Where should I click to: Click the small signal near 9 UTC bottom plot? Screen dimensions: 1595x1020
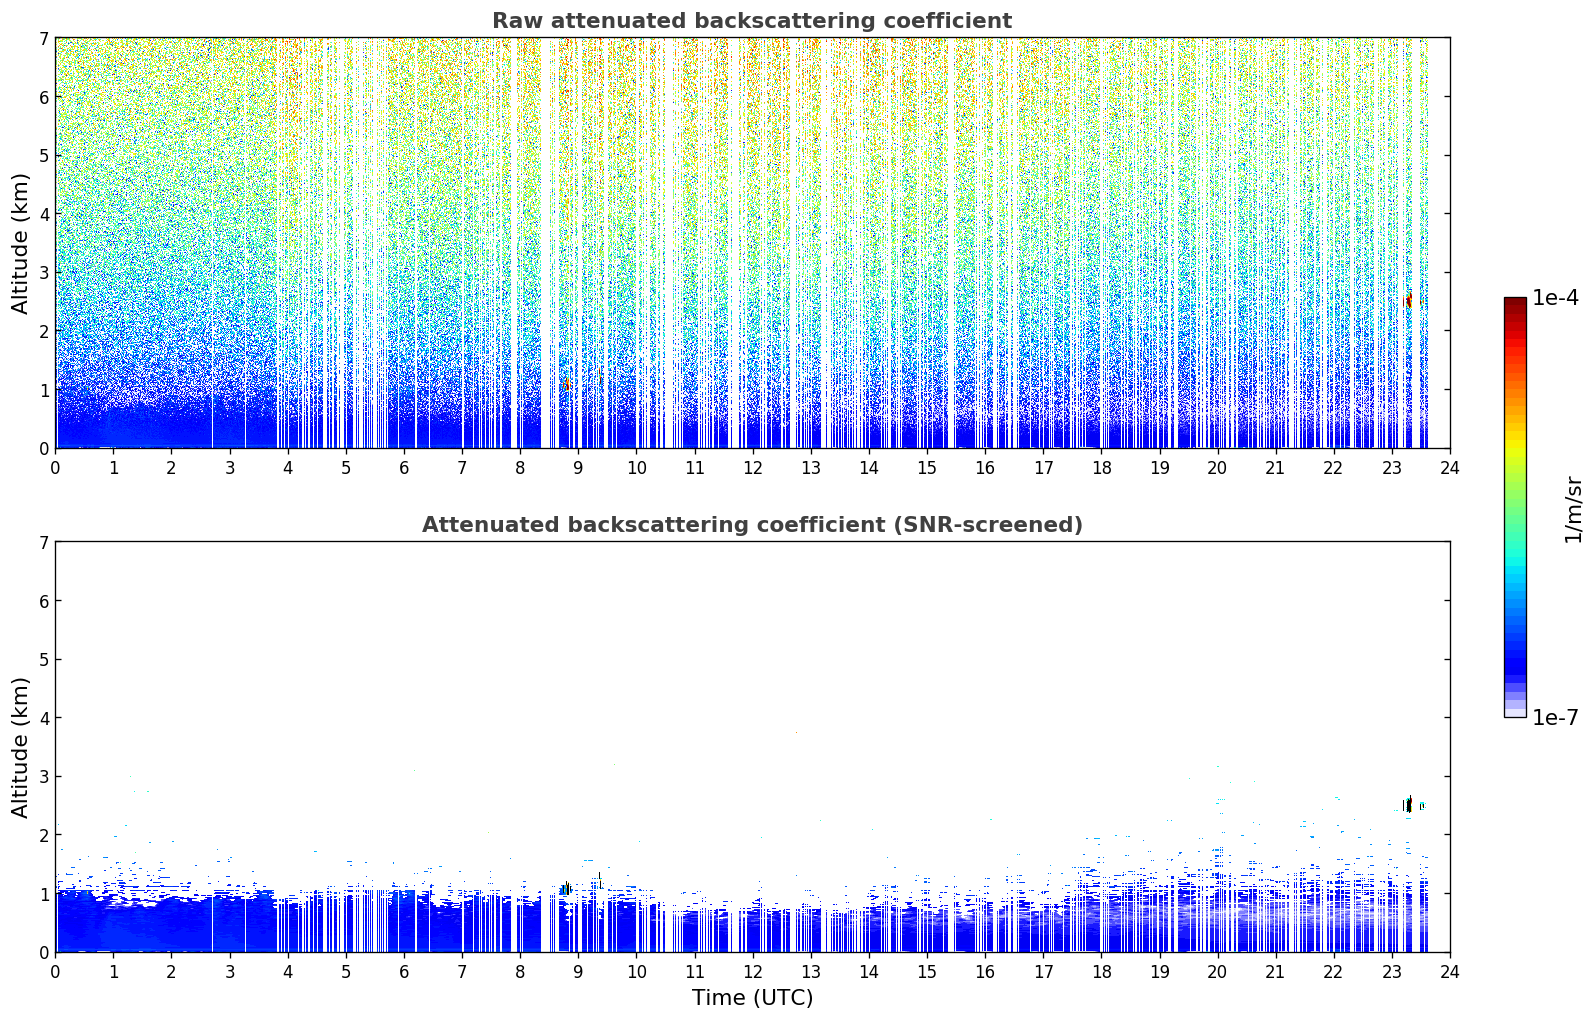pyautogui.click(x=566, y=888)
